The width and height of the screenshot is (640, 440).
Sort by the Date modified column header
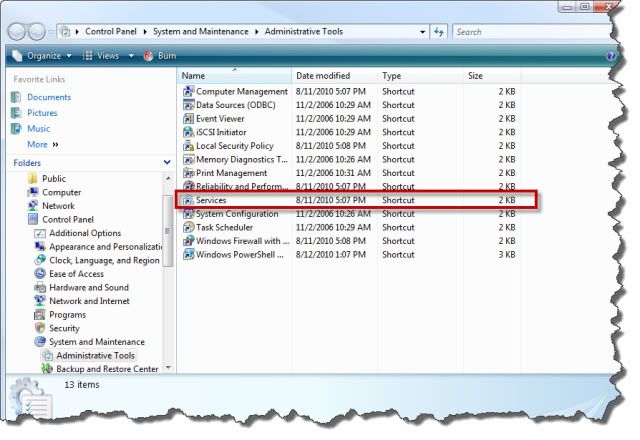point(334,76)
